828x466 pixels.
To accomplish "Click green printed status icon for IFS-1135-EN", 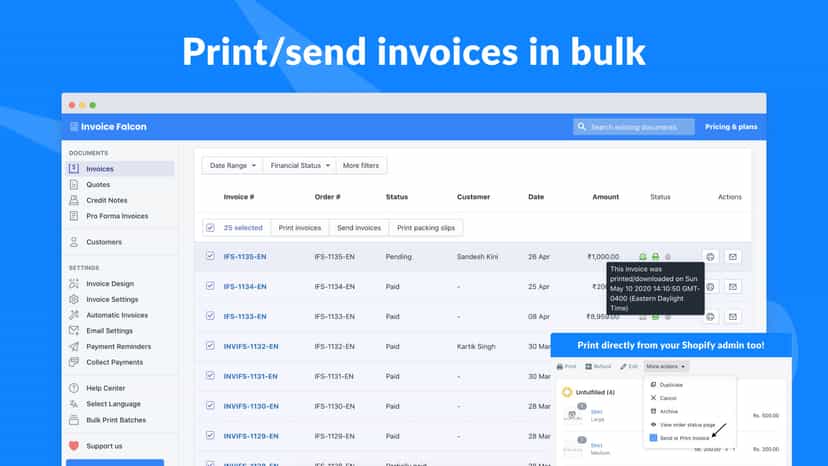I will pos(655,257).
